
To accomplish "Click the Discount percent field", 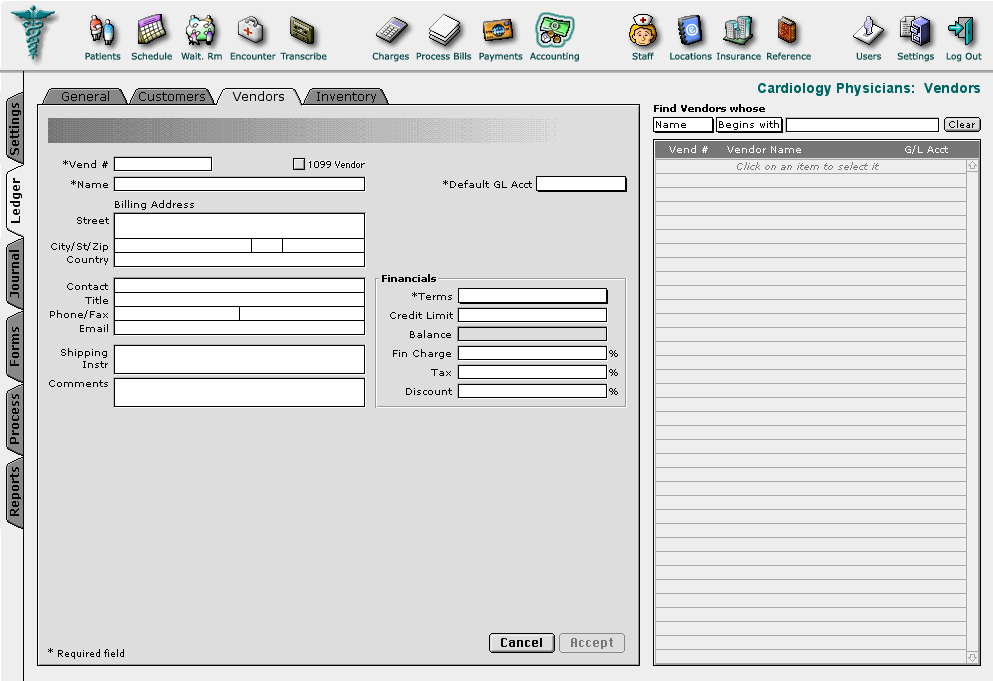I will pyautogui.click(x=533, y=391).
